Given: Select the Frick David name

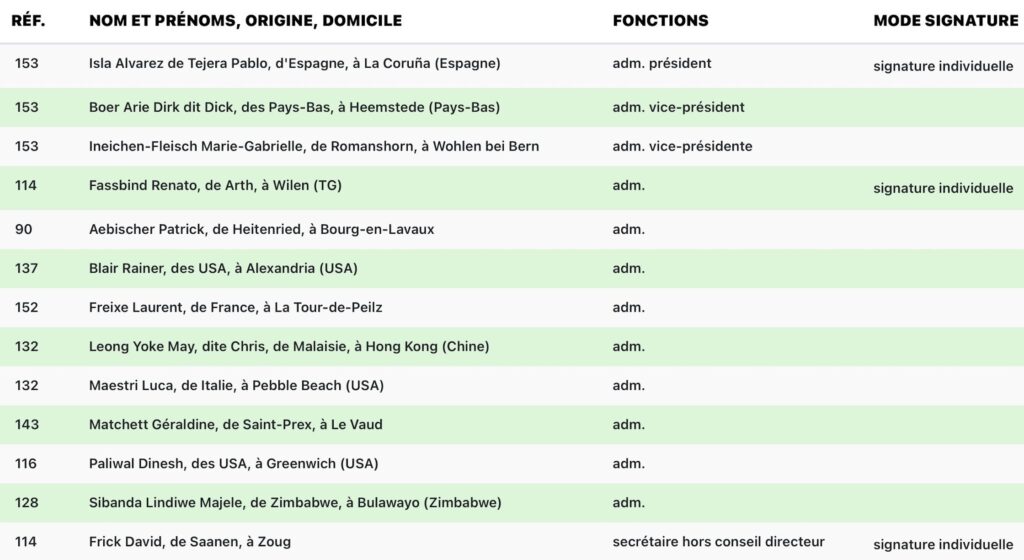Looking at the screenshot, I should [x=190, y=541].
